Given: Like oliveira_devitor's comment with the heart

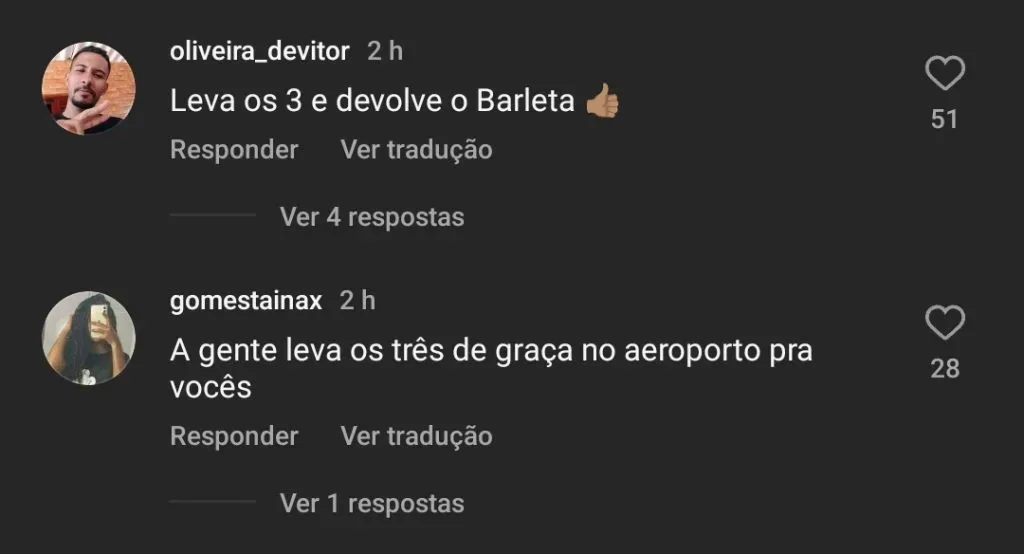Looking at the screenshot, I should (x=944, y=73).
